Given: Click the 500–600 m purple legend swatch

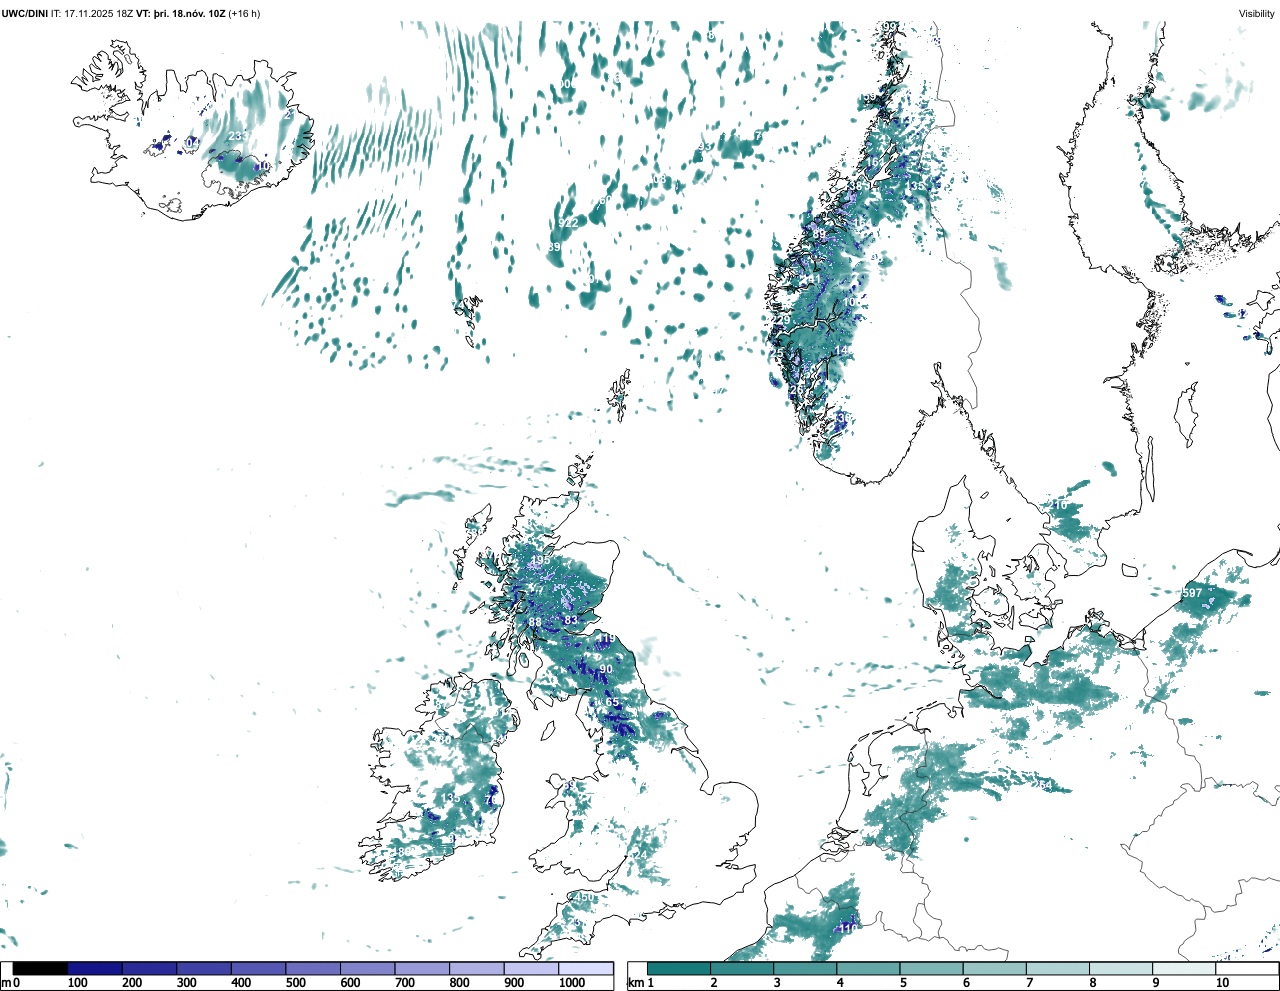Looking at the screenshot, I should coord(312,969).
